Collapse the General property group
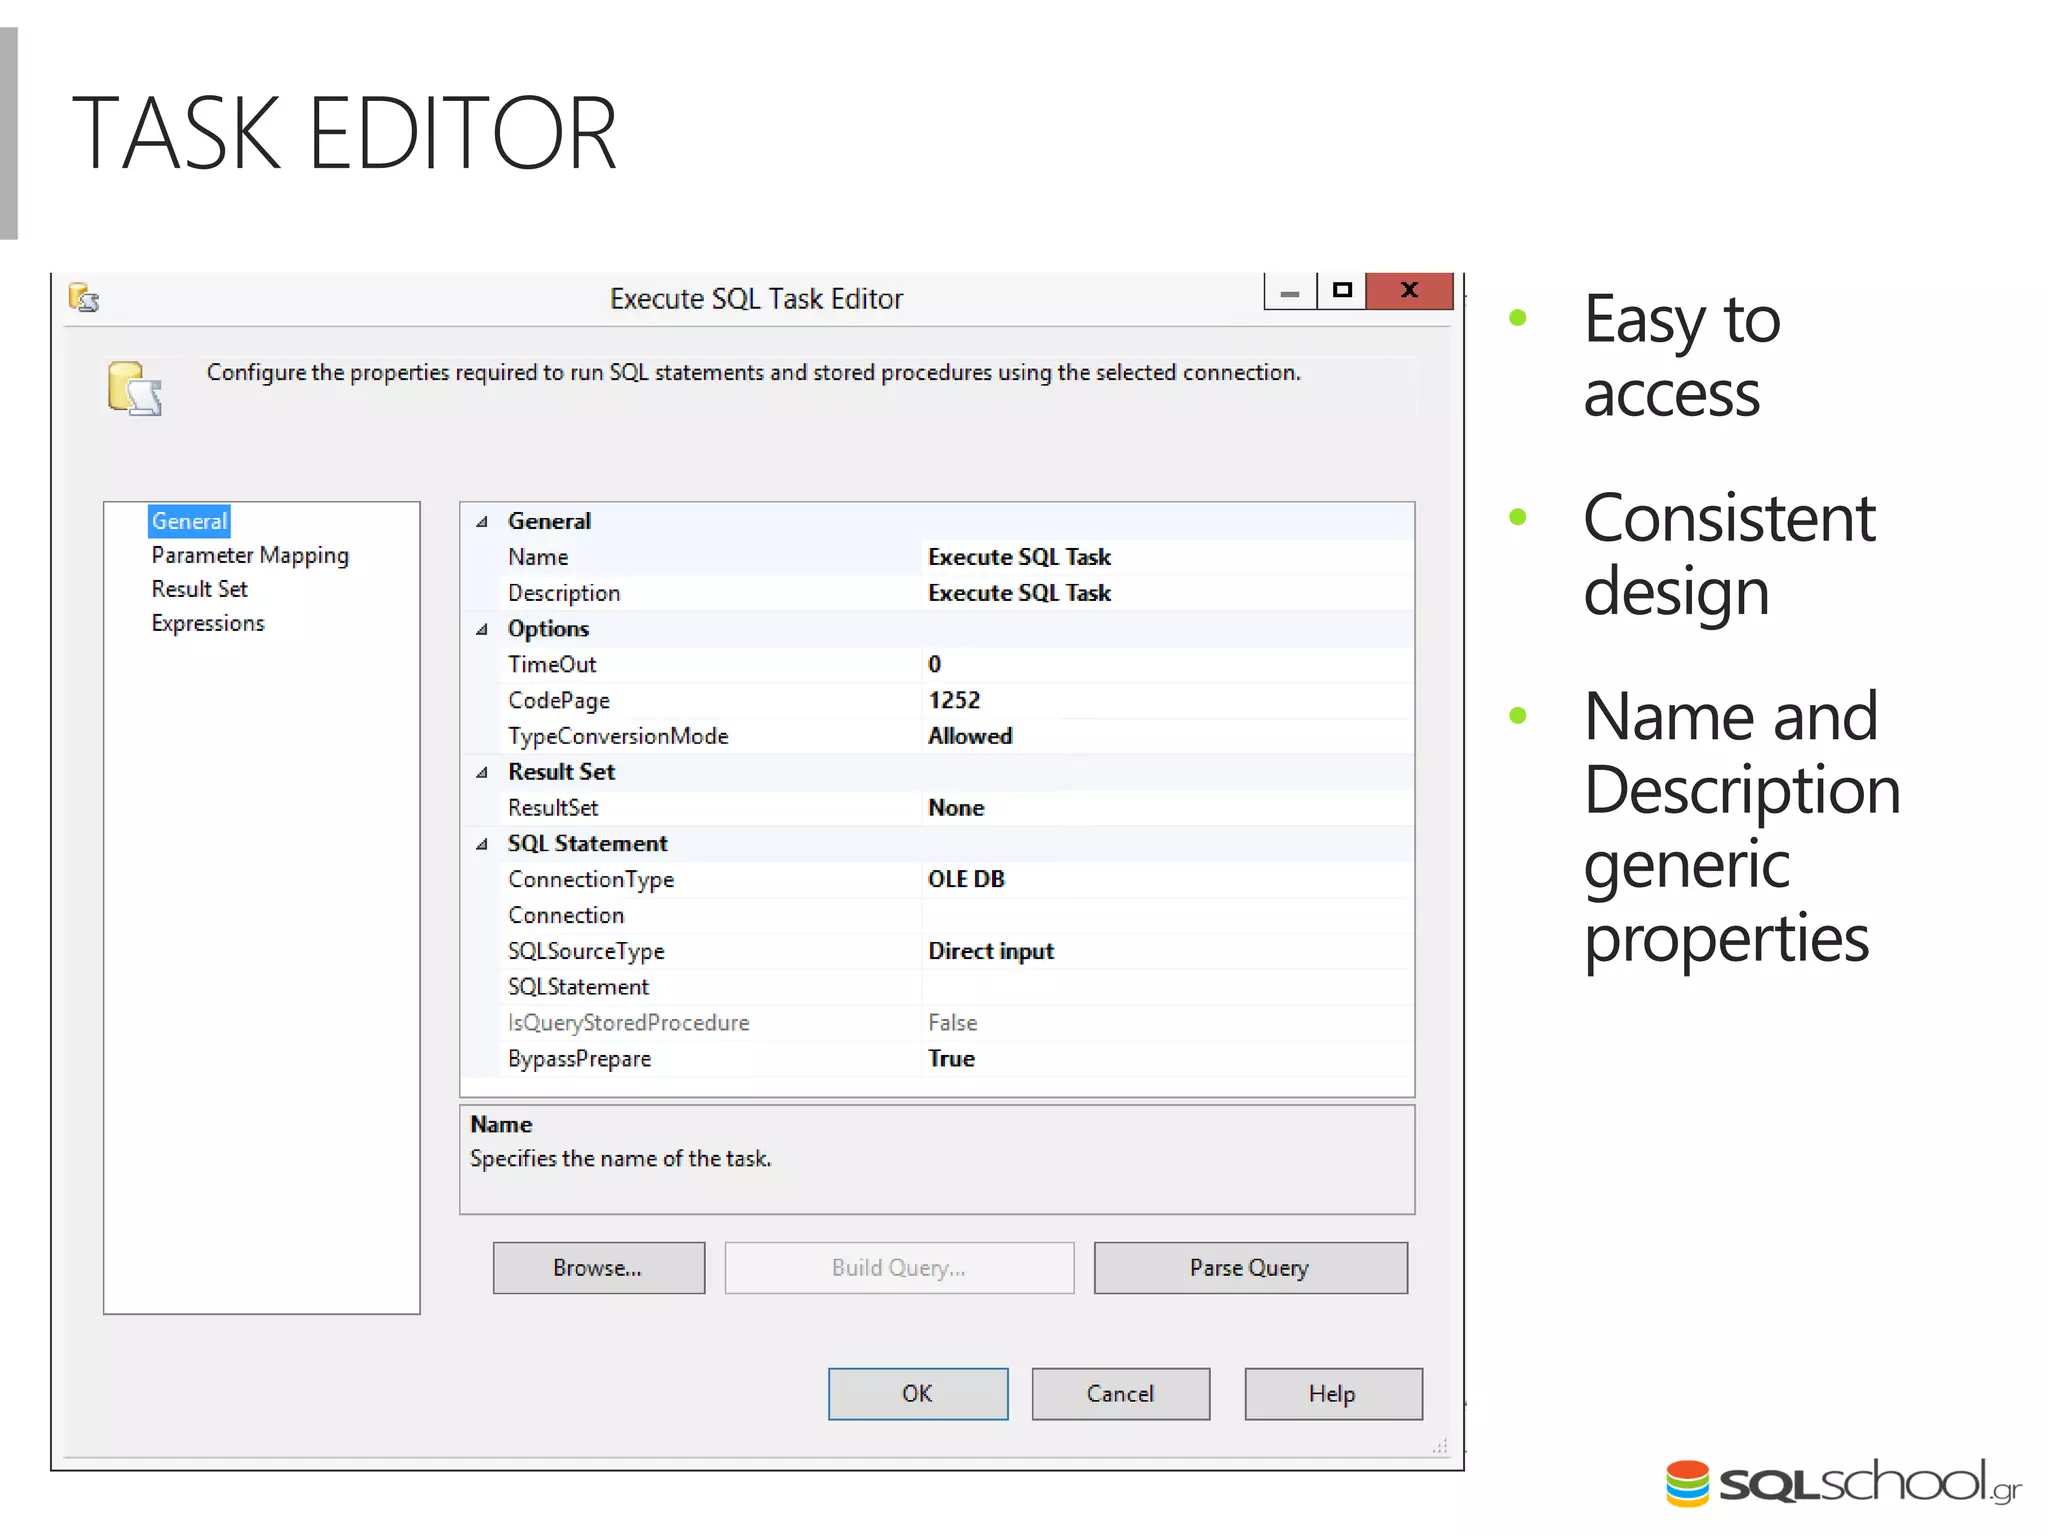The height and width of the screenshot is (1536, 2048). [482, 521]
